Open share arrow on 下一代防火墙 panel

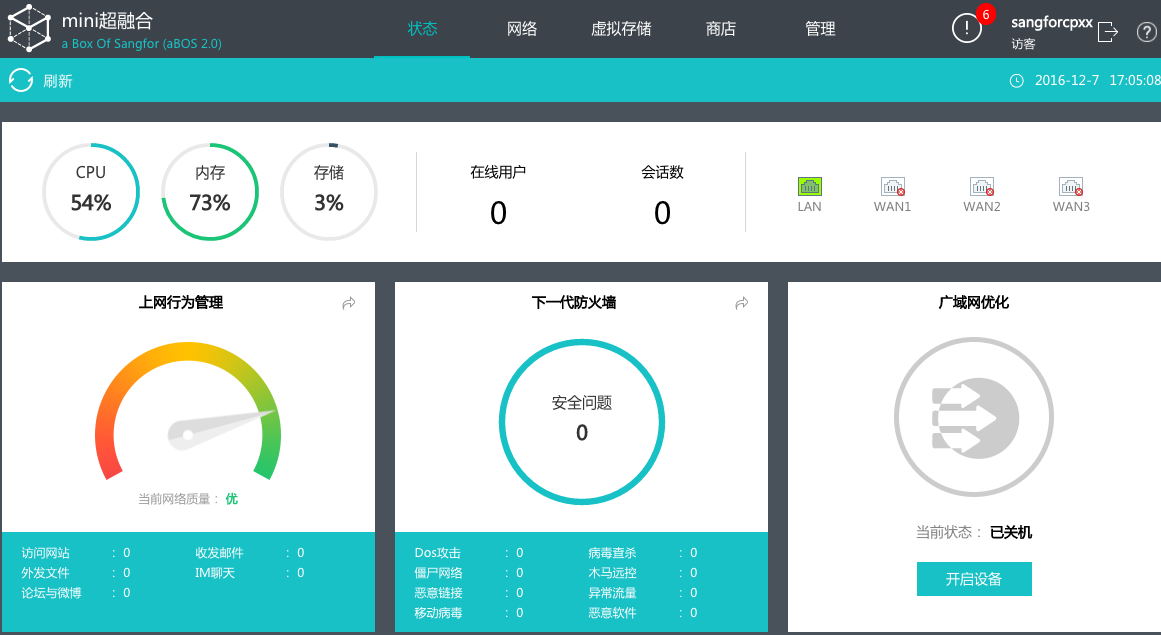pyautogui.click(x=742, y=303)
